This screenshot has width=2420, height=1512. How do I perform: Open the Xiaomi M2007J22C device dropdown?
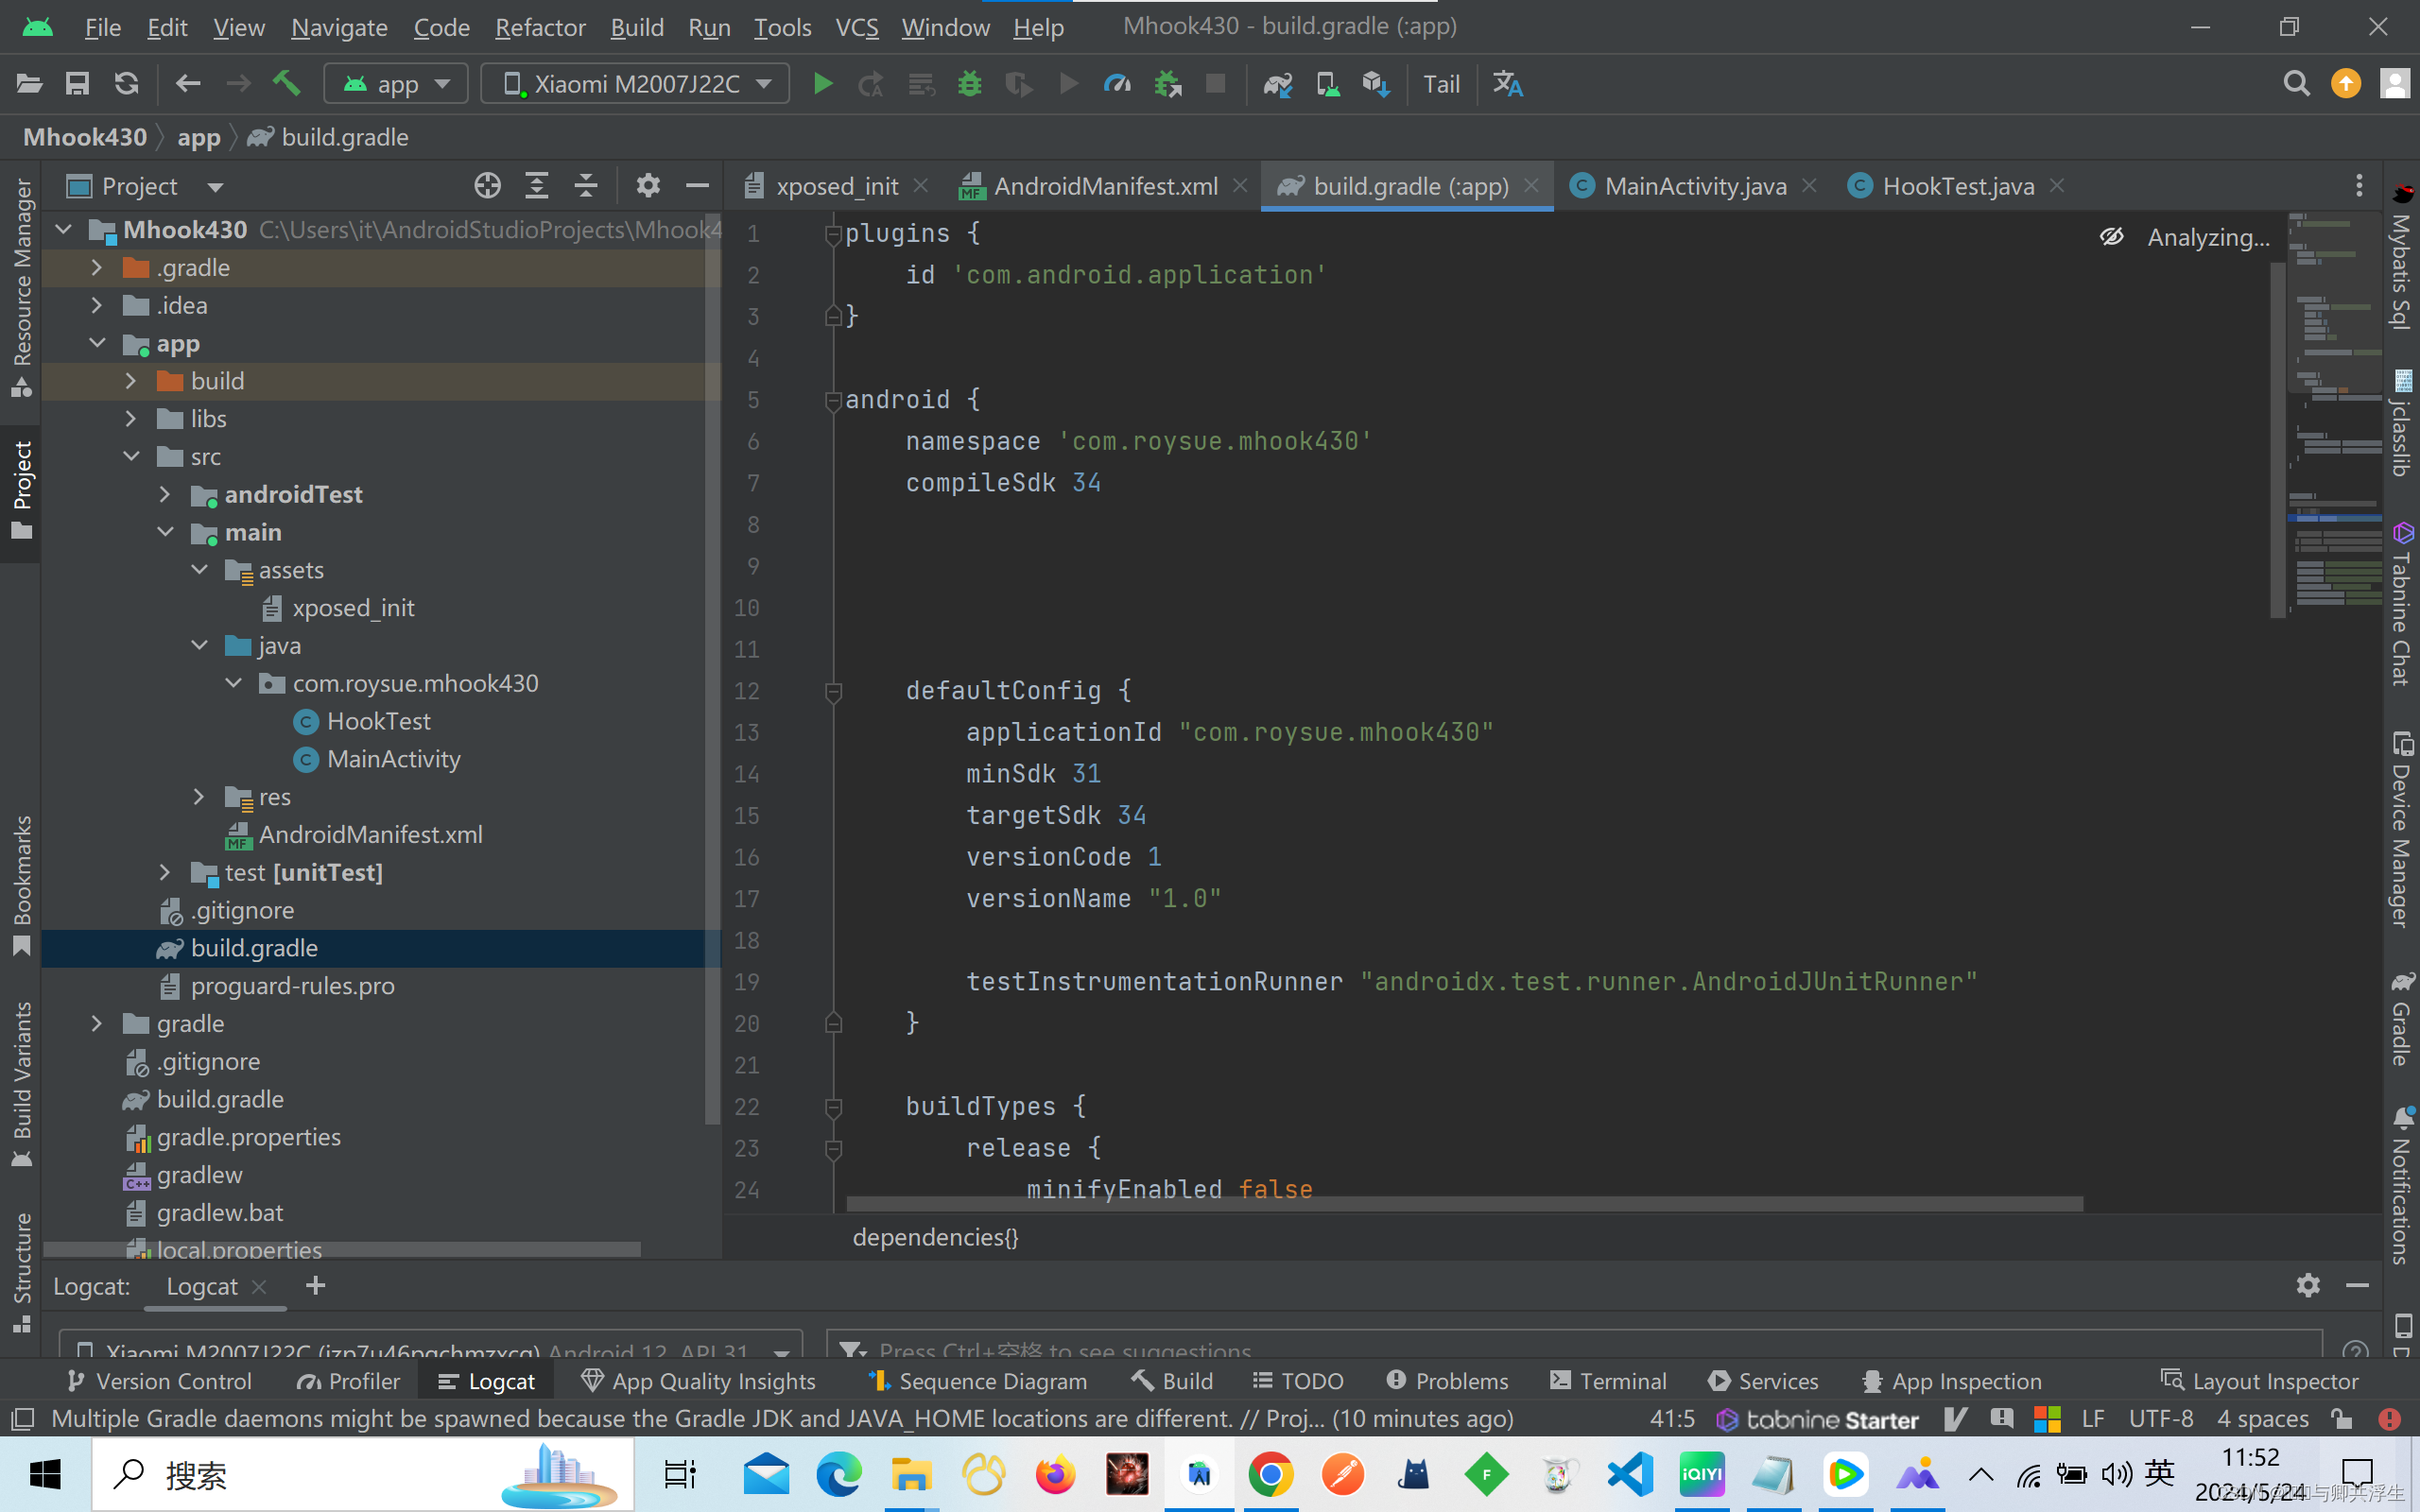click(x=635, y=84)
